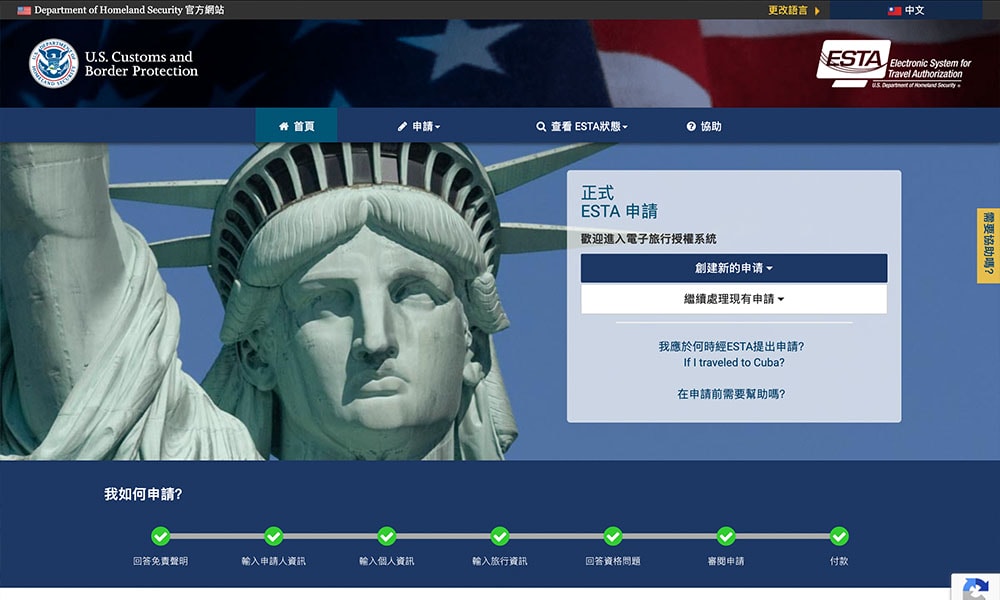Expand the 查看 ESTA狀態 menu
Viewport: 1000px width, 600px height.
[582, 126]
